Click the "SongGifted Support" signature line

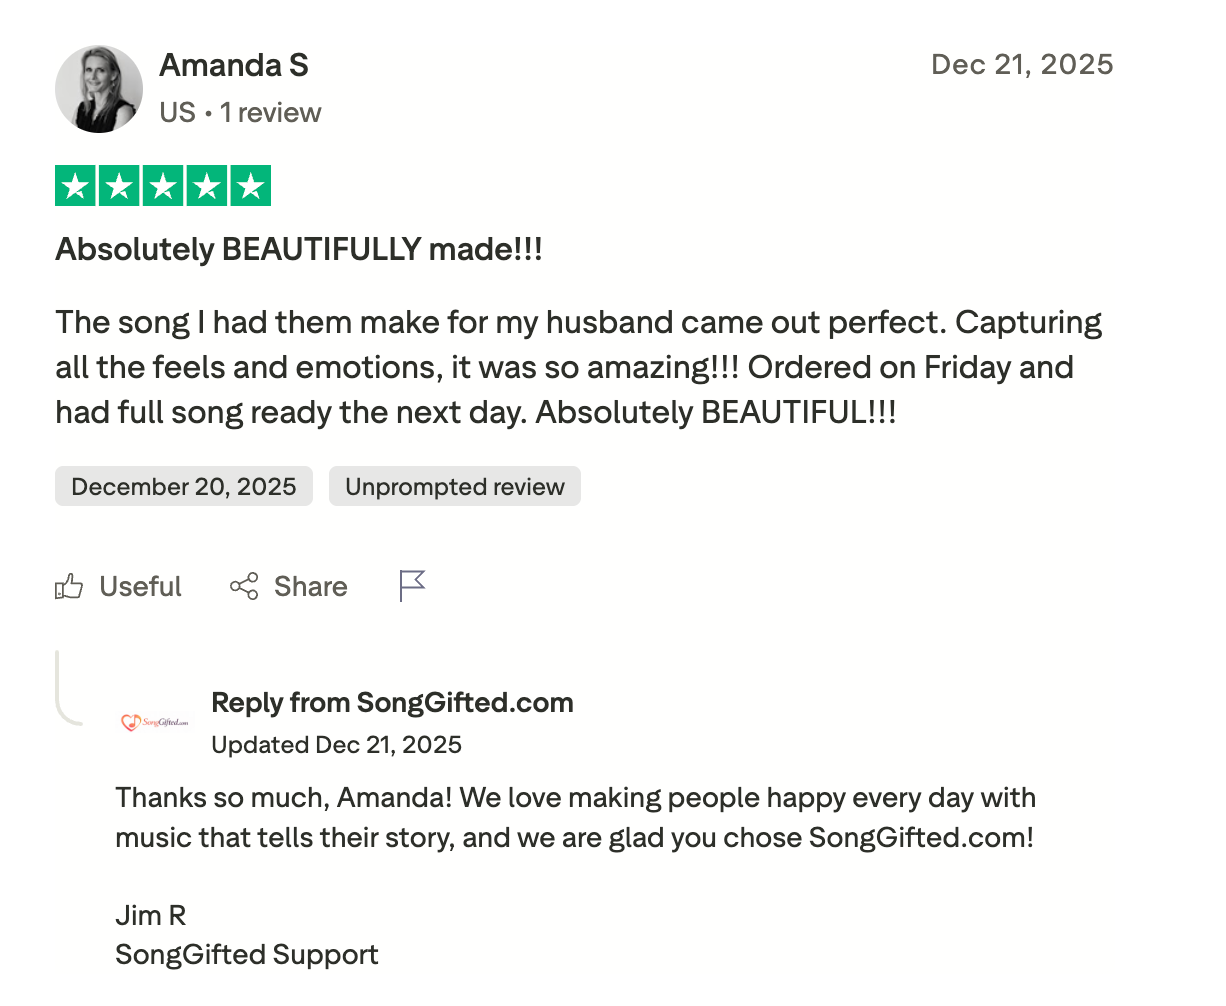click(x=247, y=955)
